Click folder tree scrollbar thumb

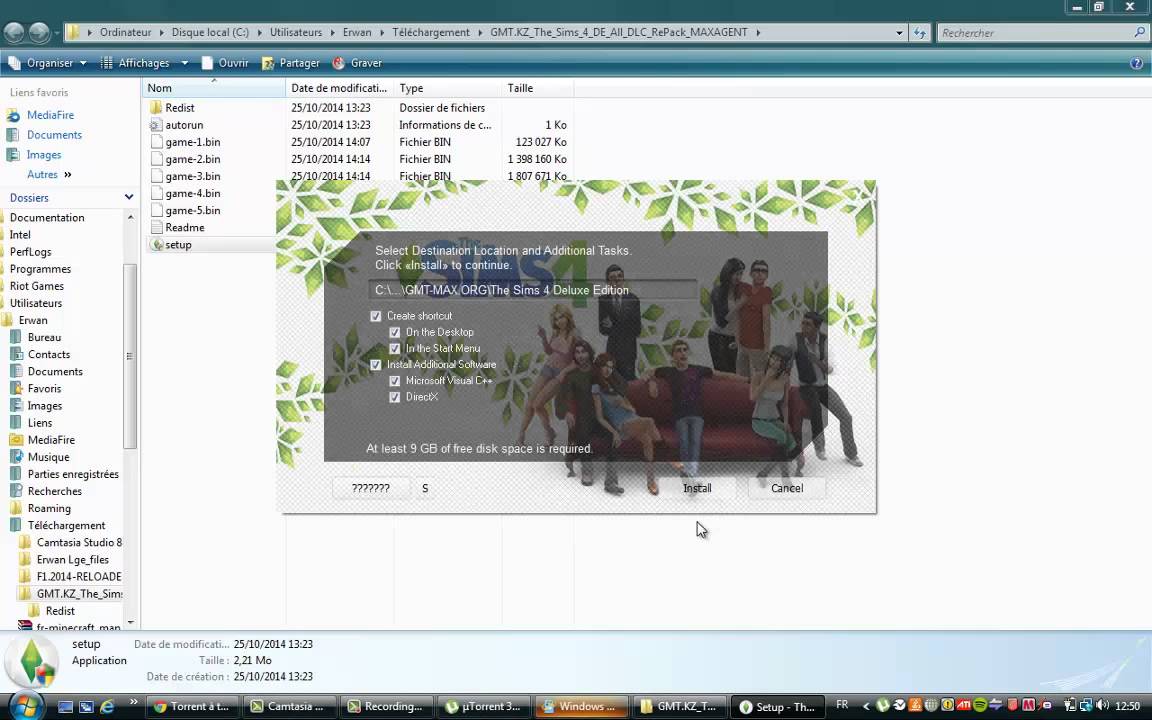(x=130, y=356)
